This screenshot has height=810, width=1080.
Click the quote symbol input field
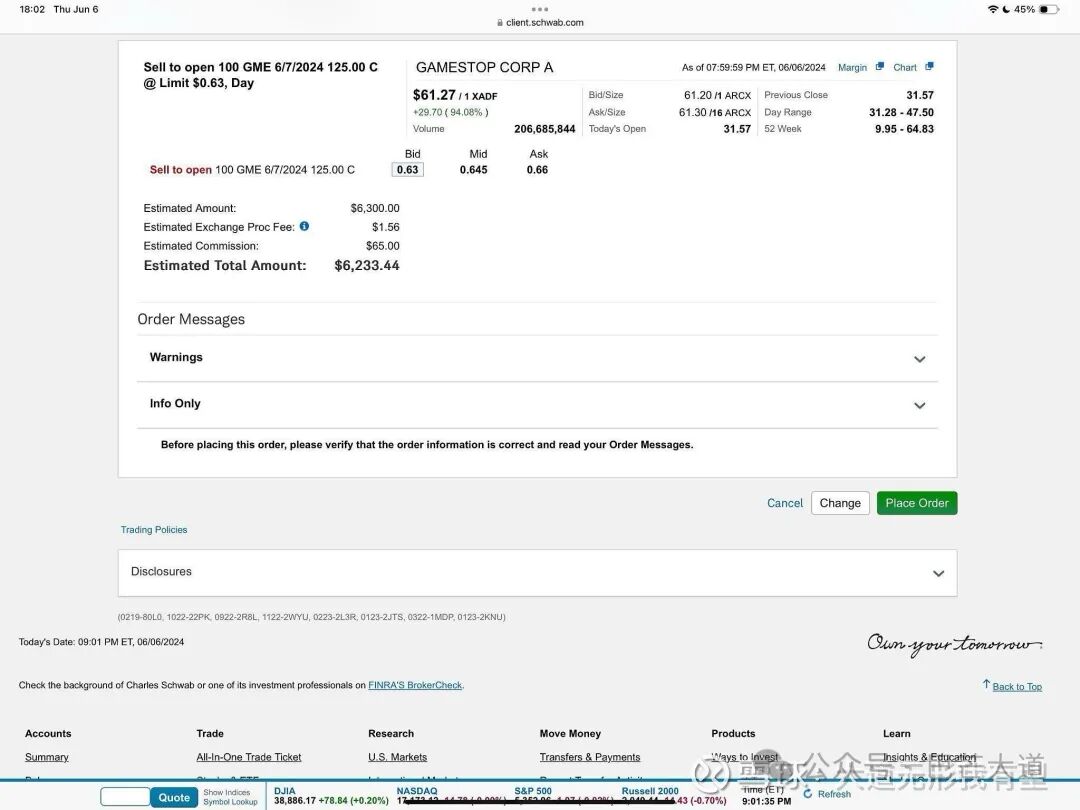click(125, 797)
